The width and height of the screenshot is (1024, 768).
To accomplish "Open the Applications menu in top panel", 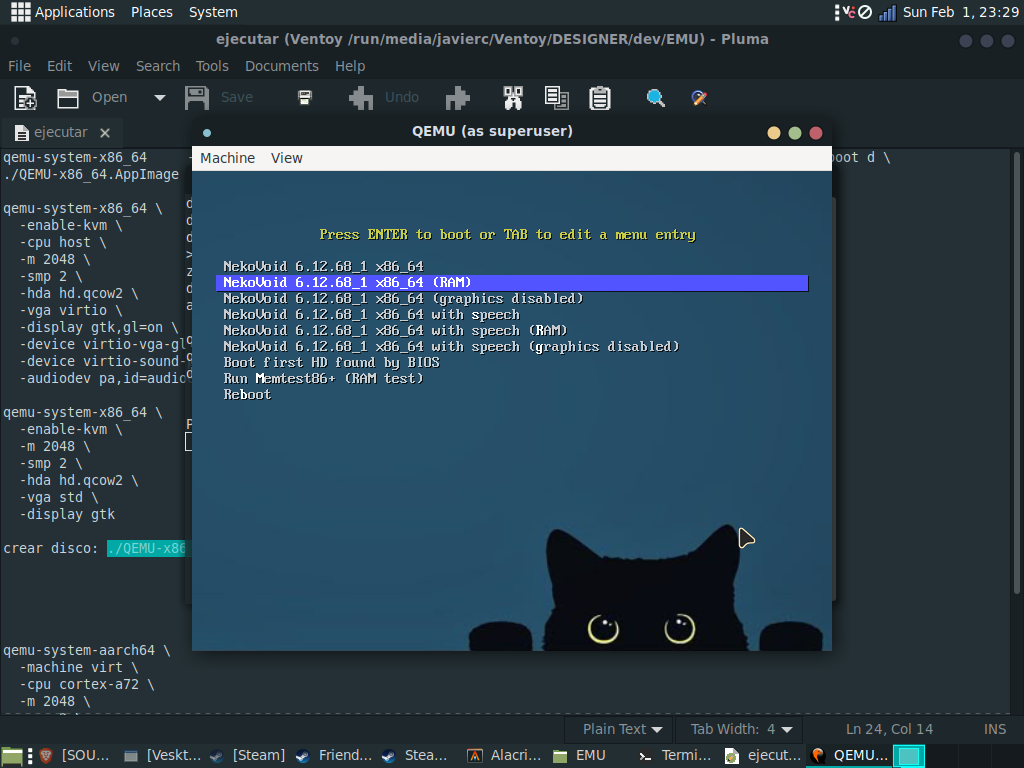I will 74,12.
